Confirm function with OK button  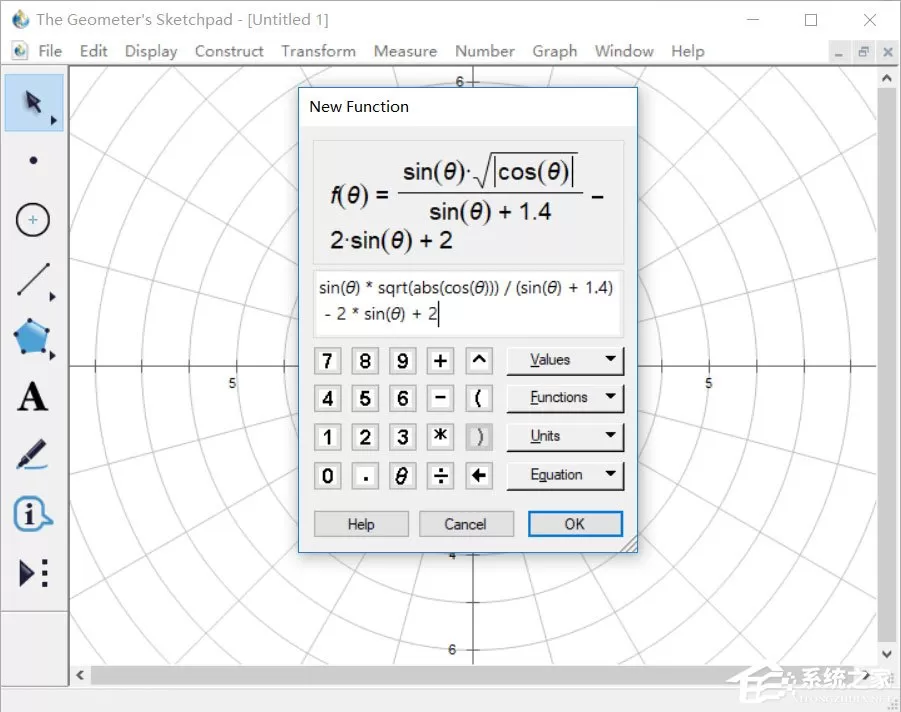pos(575,524)
